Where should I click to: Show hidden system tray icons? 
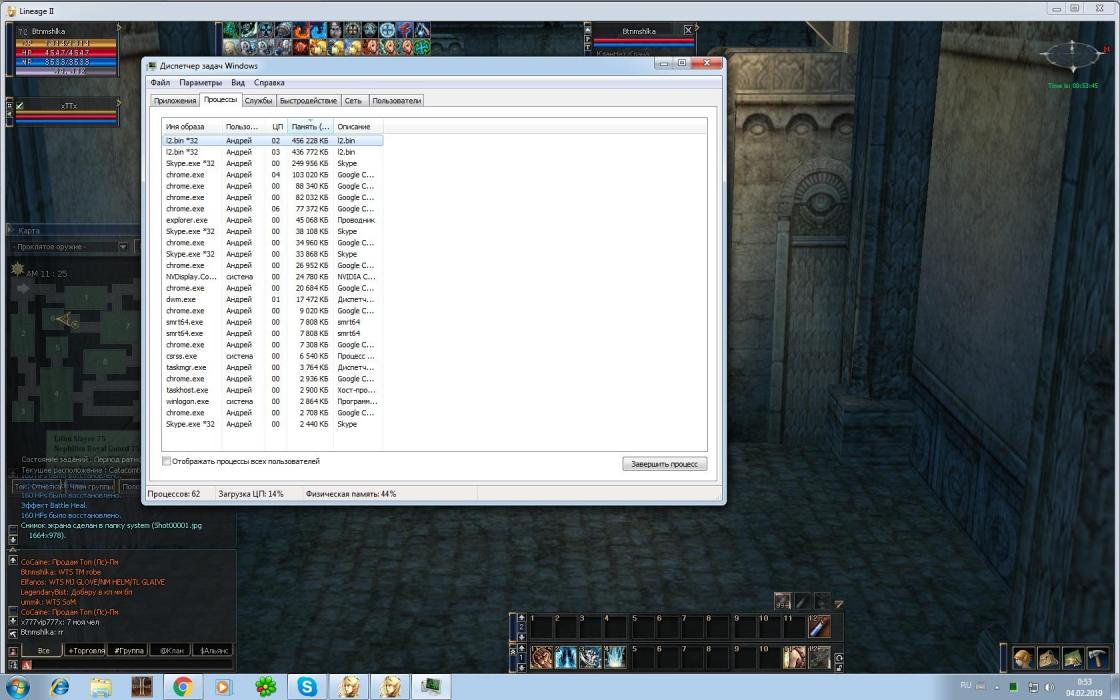(x=997, y=687)
